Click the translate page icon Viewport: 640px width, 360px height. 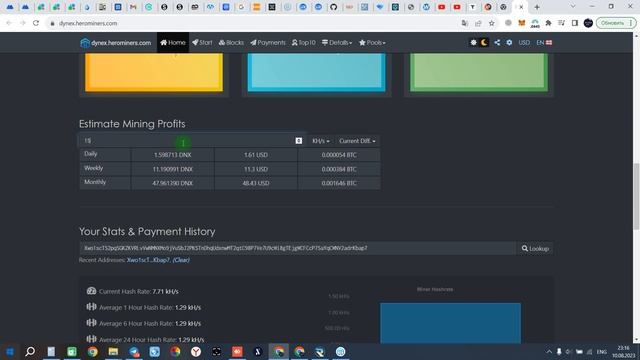coord(464,23)
